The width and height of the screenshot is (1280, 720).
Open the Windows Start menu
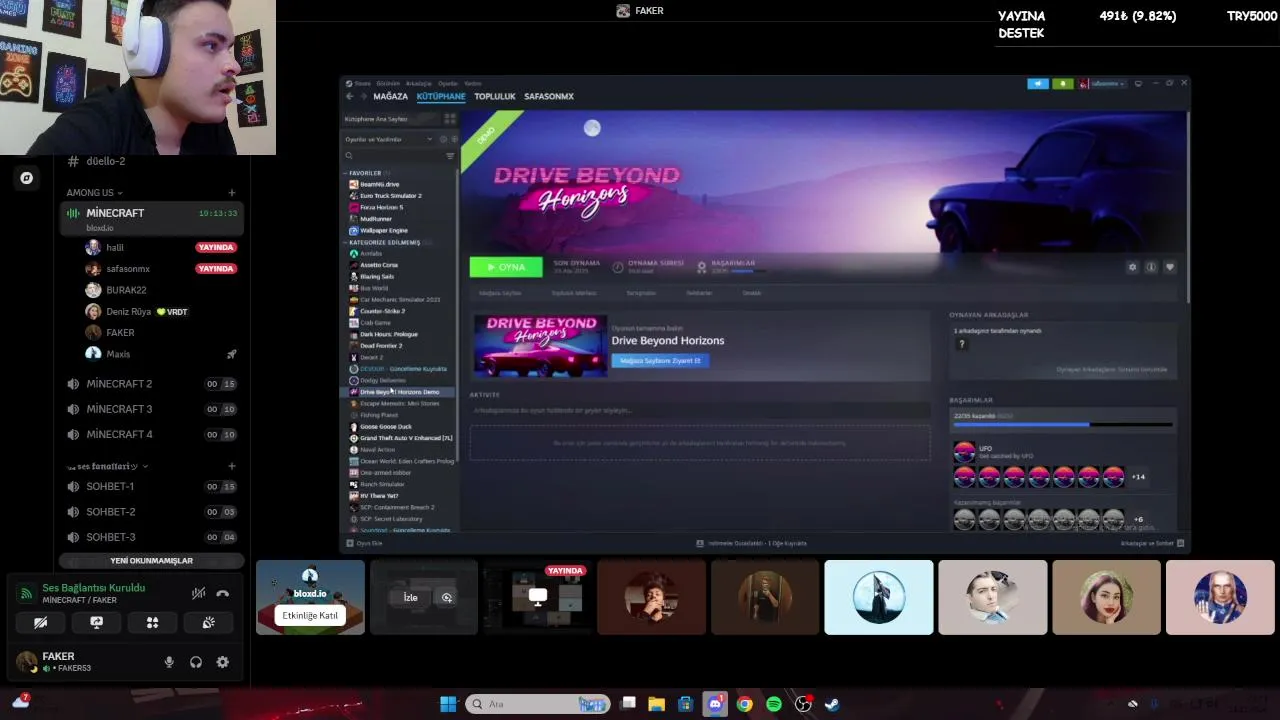point(448,704)
